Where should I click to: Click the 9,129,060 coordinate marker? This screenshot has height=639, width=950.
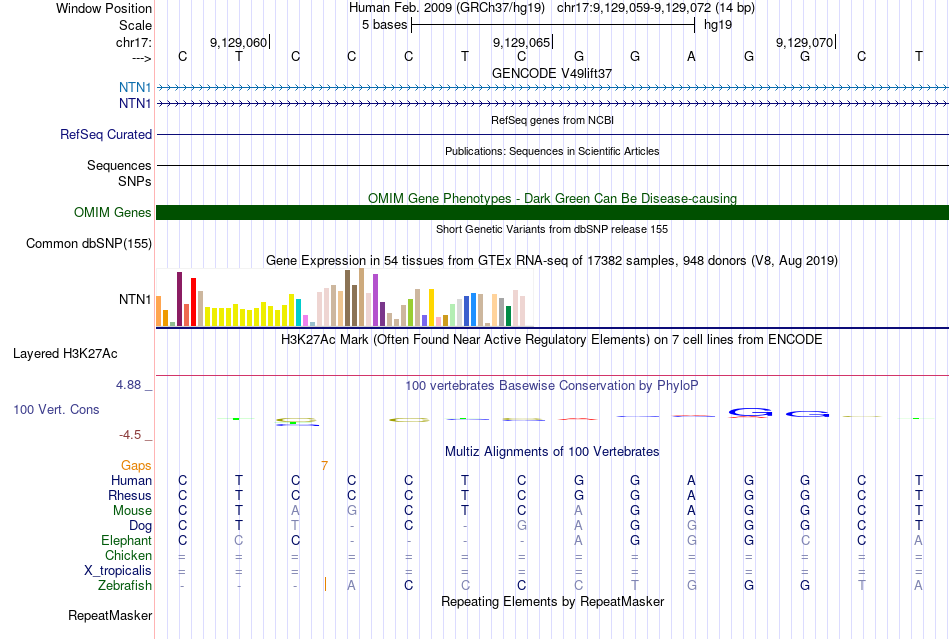[x=238, y=42]
